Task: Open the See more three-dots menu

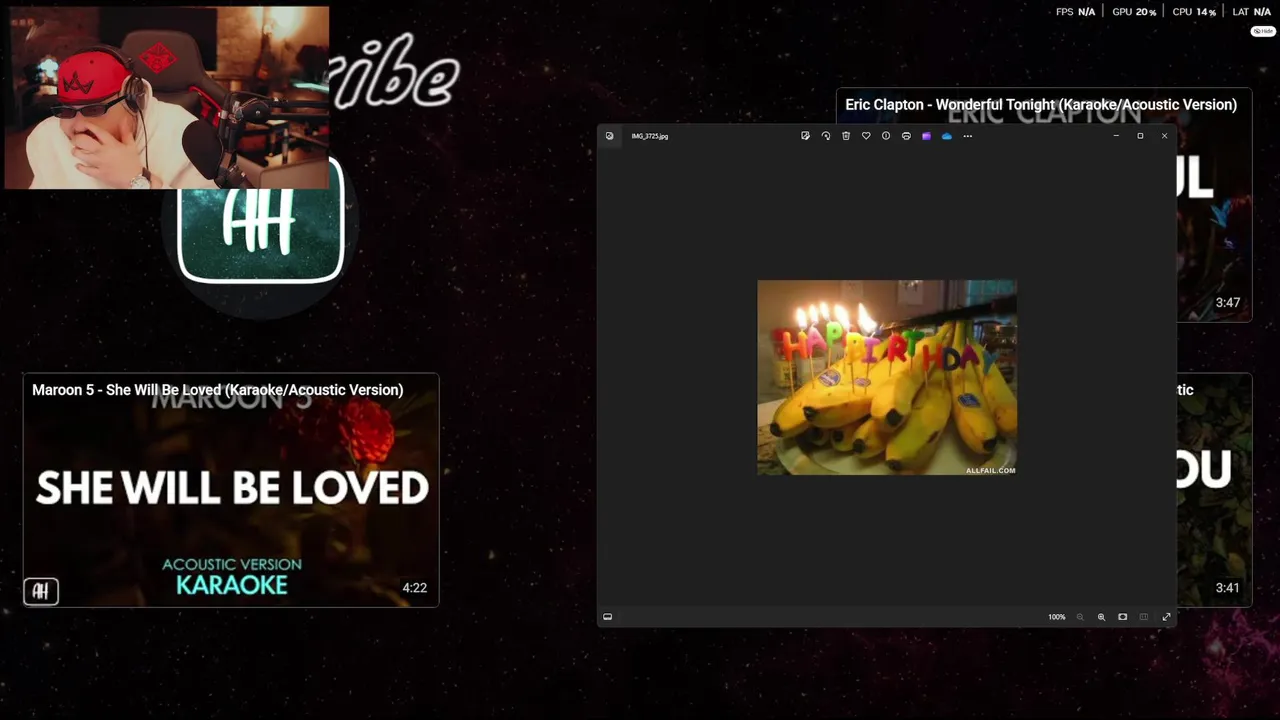Action: [x=967, y=136]
